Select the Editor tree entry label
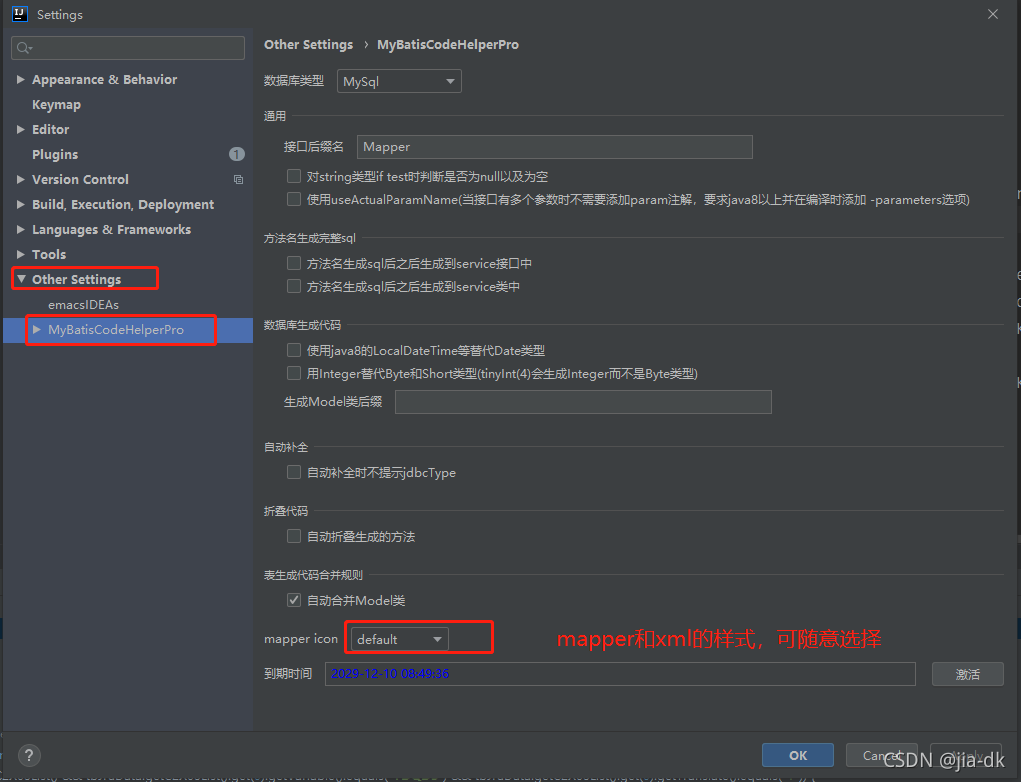 click(51, 130)
